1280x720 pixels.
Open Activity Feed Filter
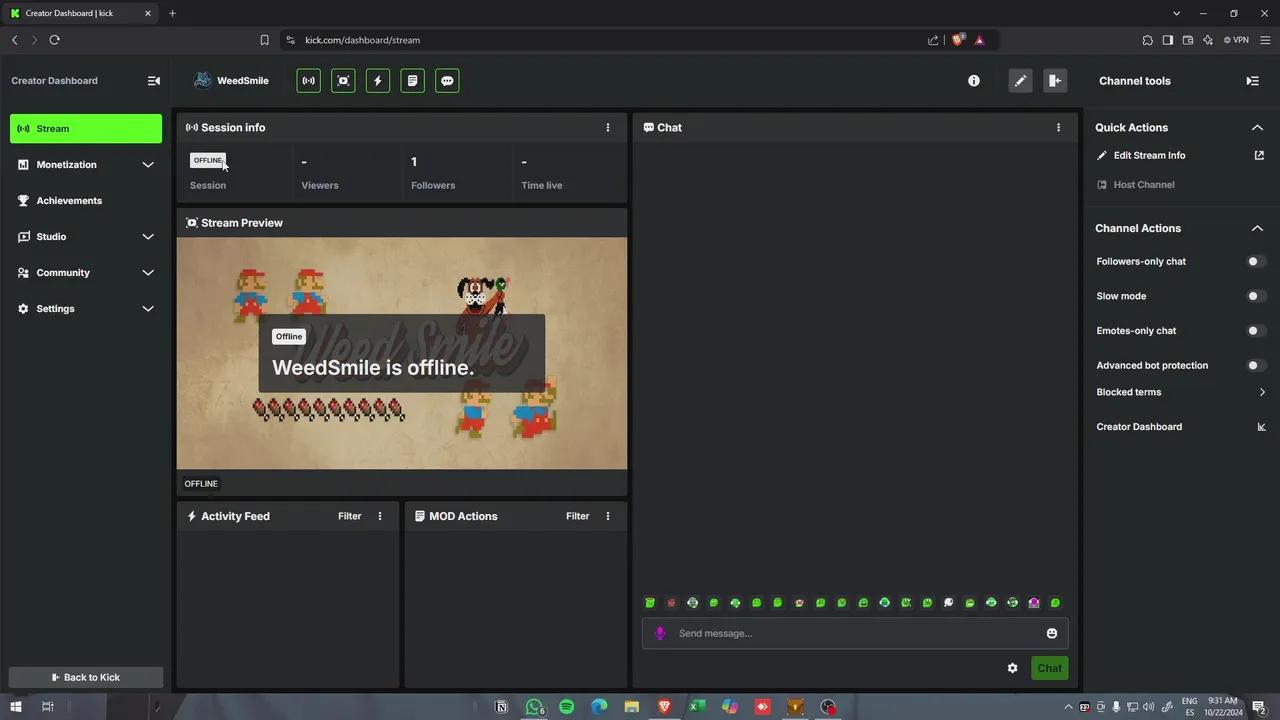coord(349,516)
